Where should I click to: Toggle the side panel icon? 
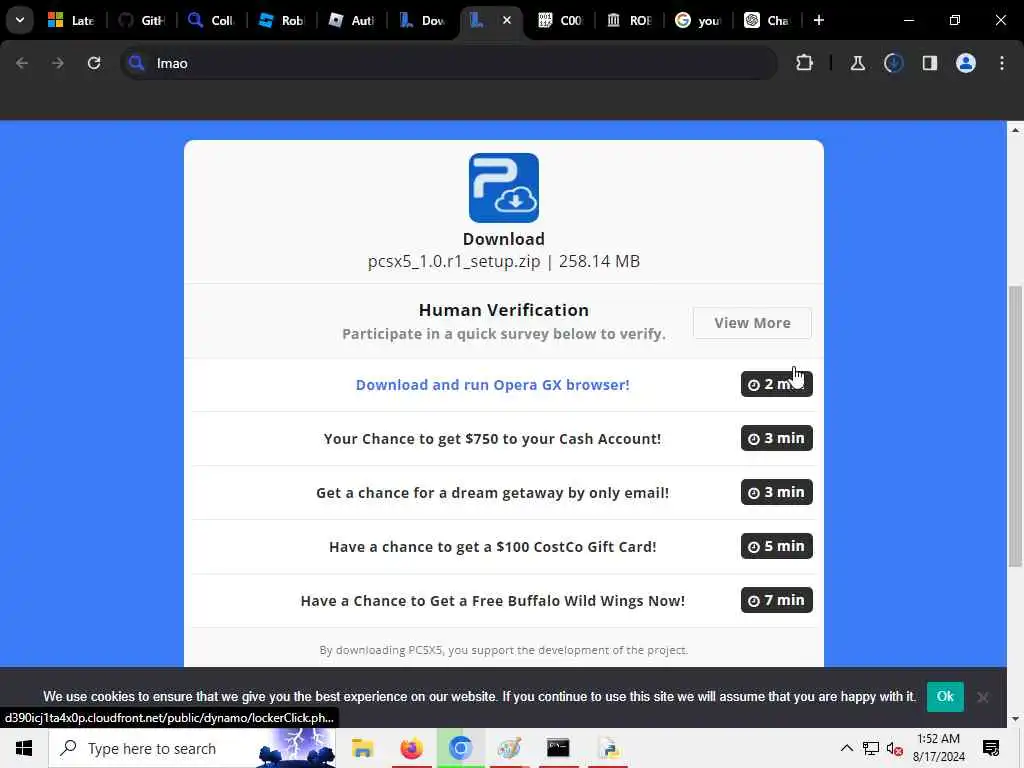[930, 63]
